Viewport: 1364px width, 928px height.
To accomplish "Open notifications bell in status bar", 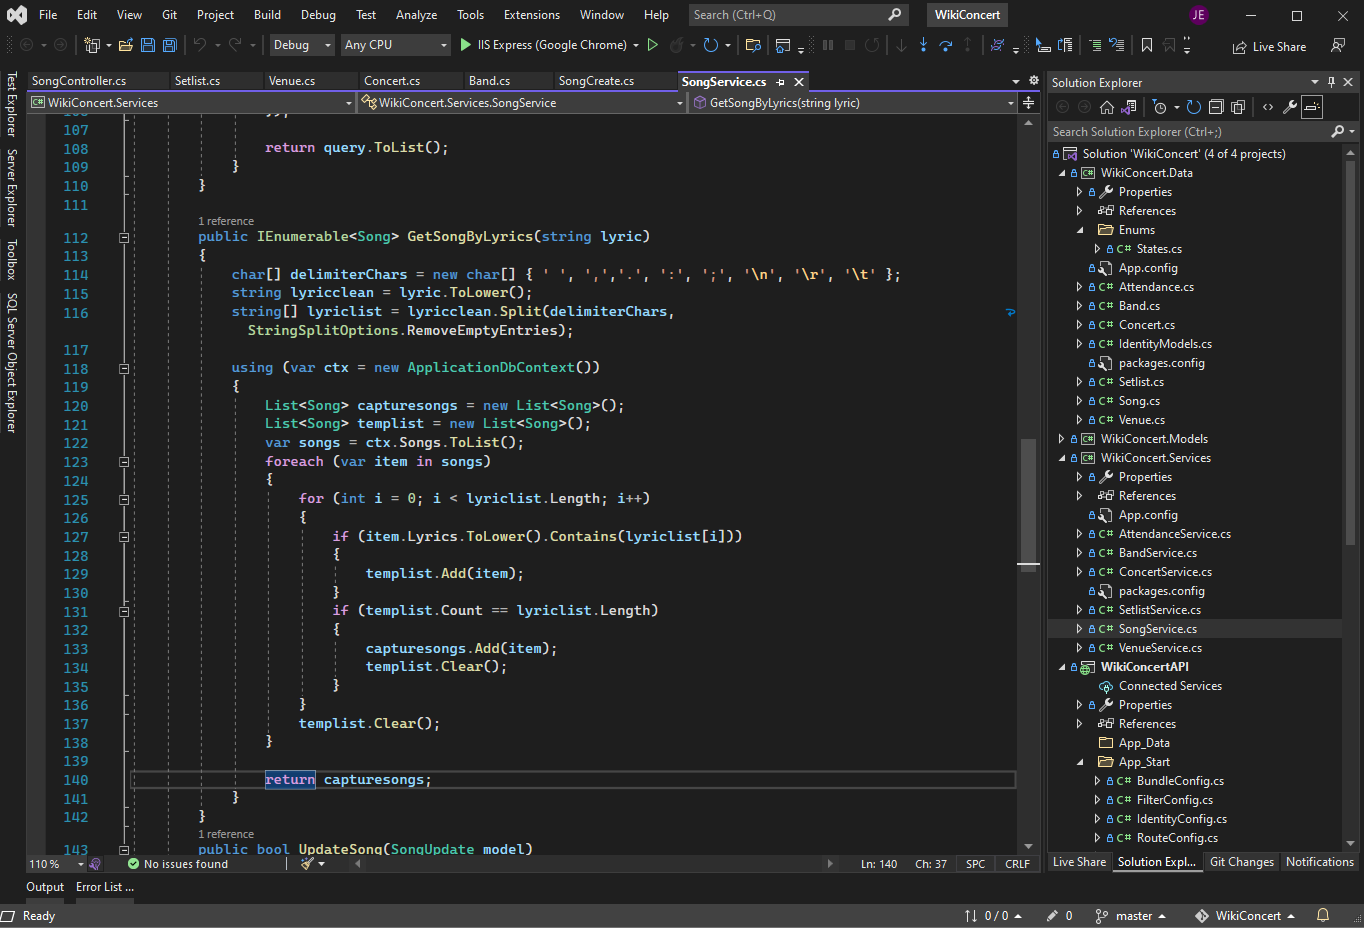I will (x=1323, y=915).
